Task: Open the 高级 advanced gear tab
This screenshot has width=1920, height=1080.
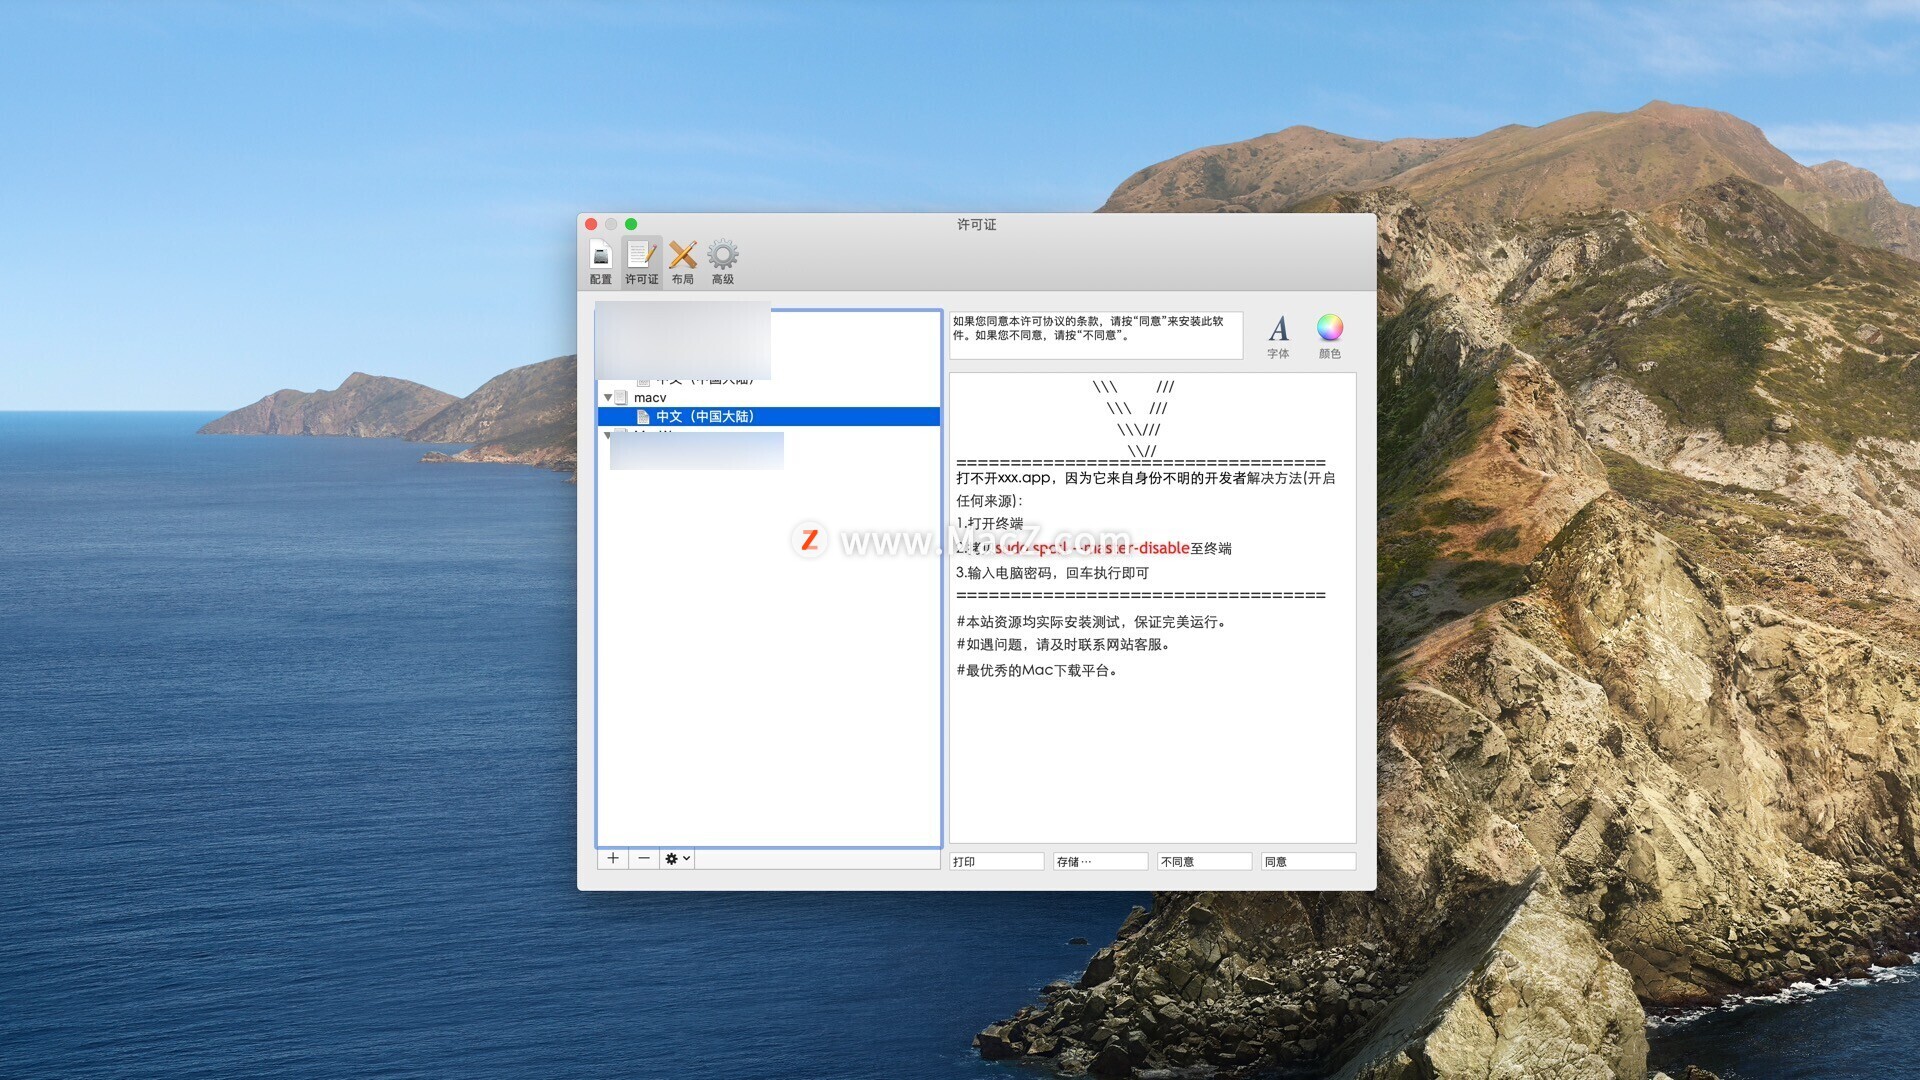Action: (x=722, y=263)
